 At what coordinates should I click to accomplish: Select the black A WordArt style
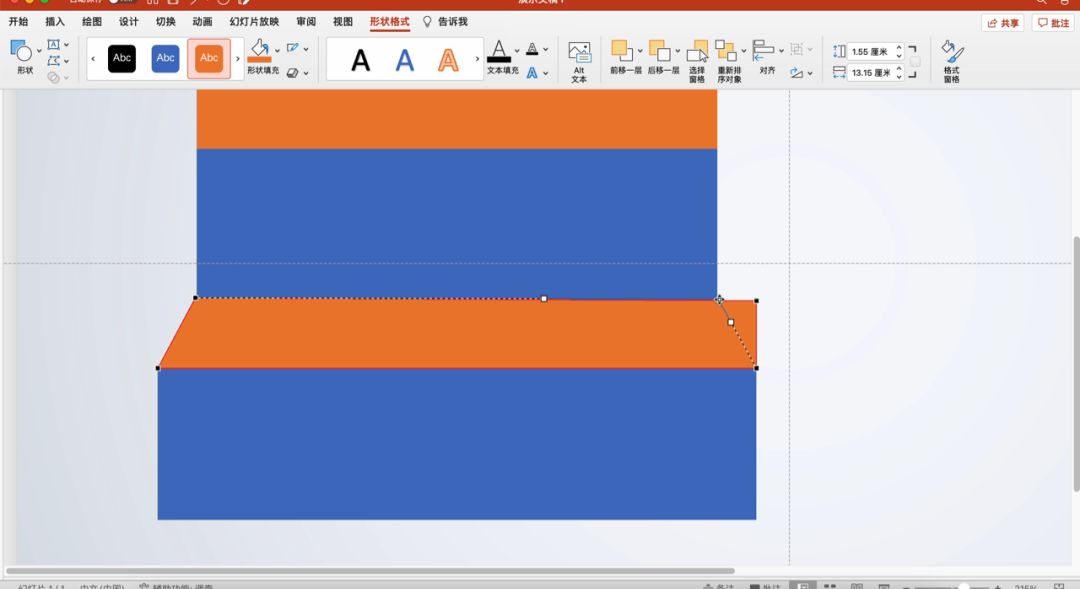pyautogui.click(x=360, y=61)
